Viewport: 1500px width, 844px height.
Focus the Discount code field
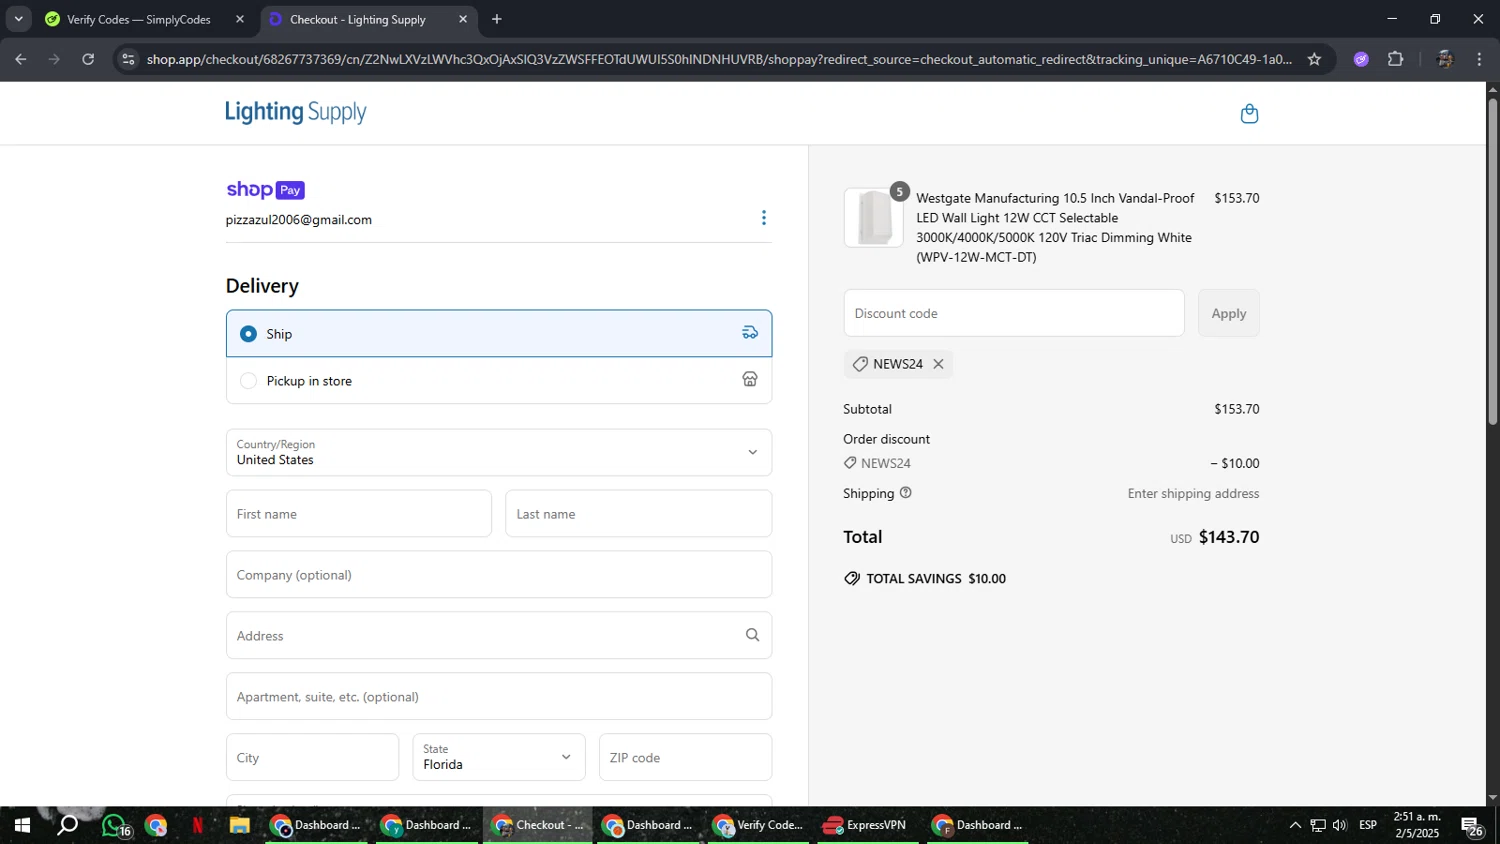point(1014,313)
